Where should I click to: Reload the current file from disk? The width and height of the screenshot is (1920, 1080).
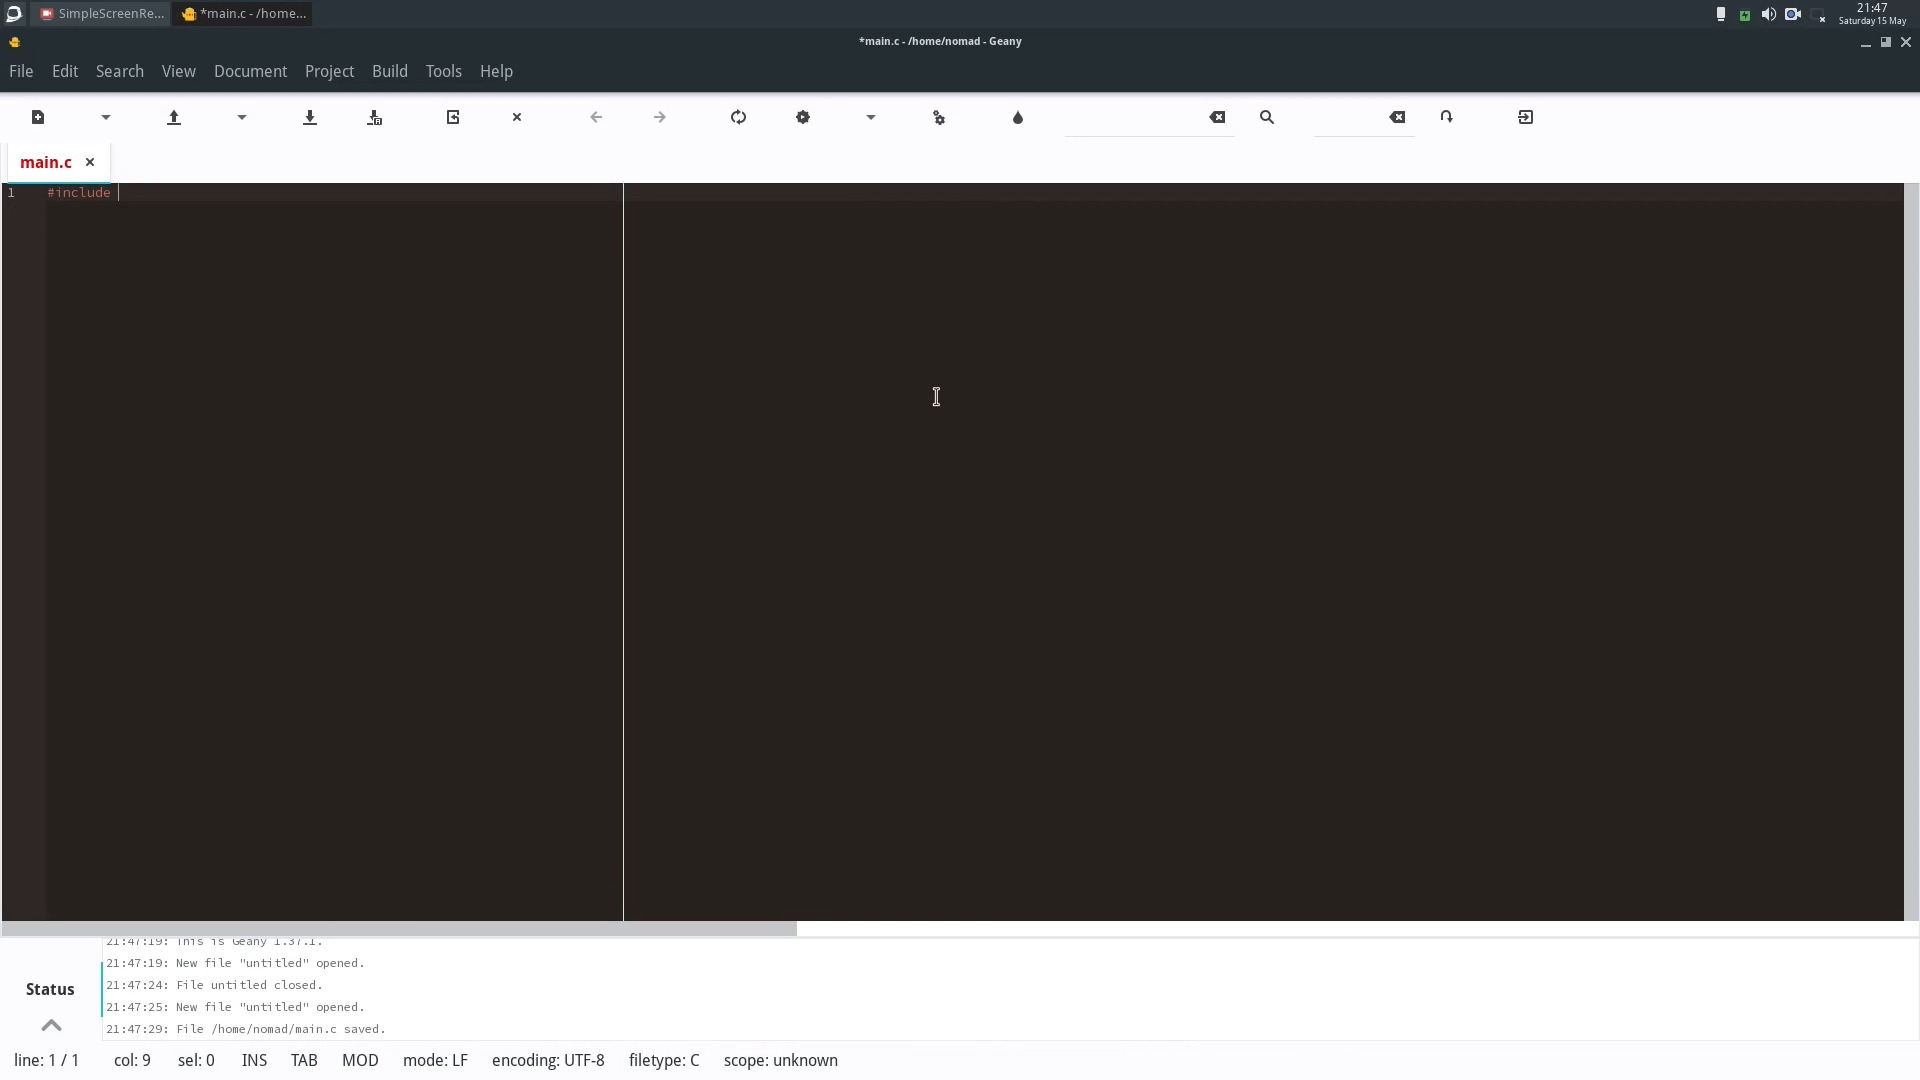(453, 117)
